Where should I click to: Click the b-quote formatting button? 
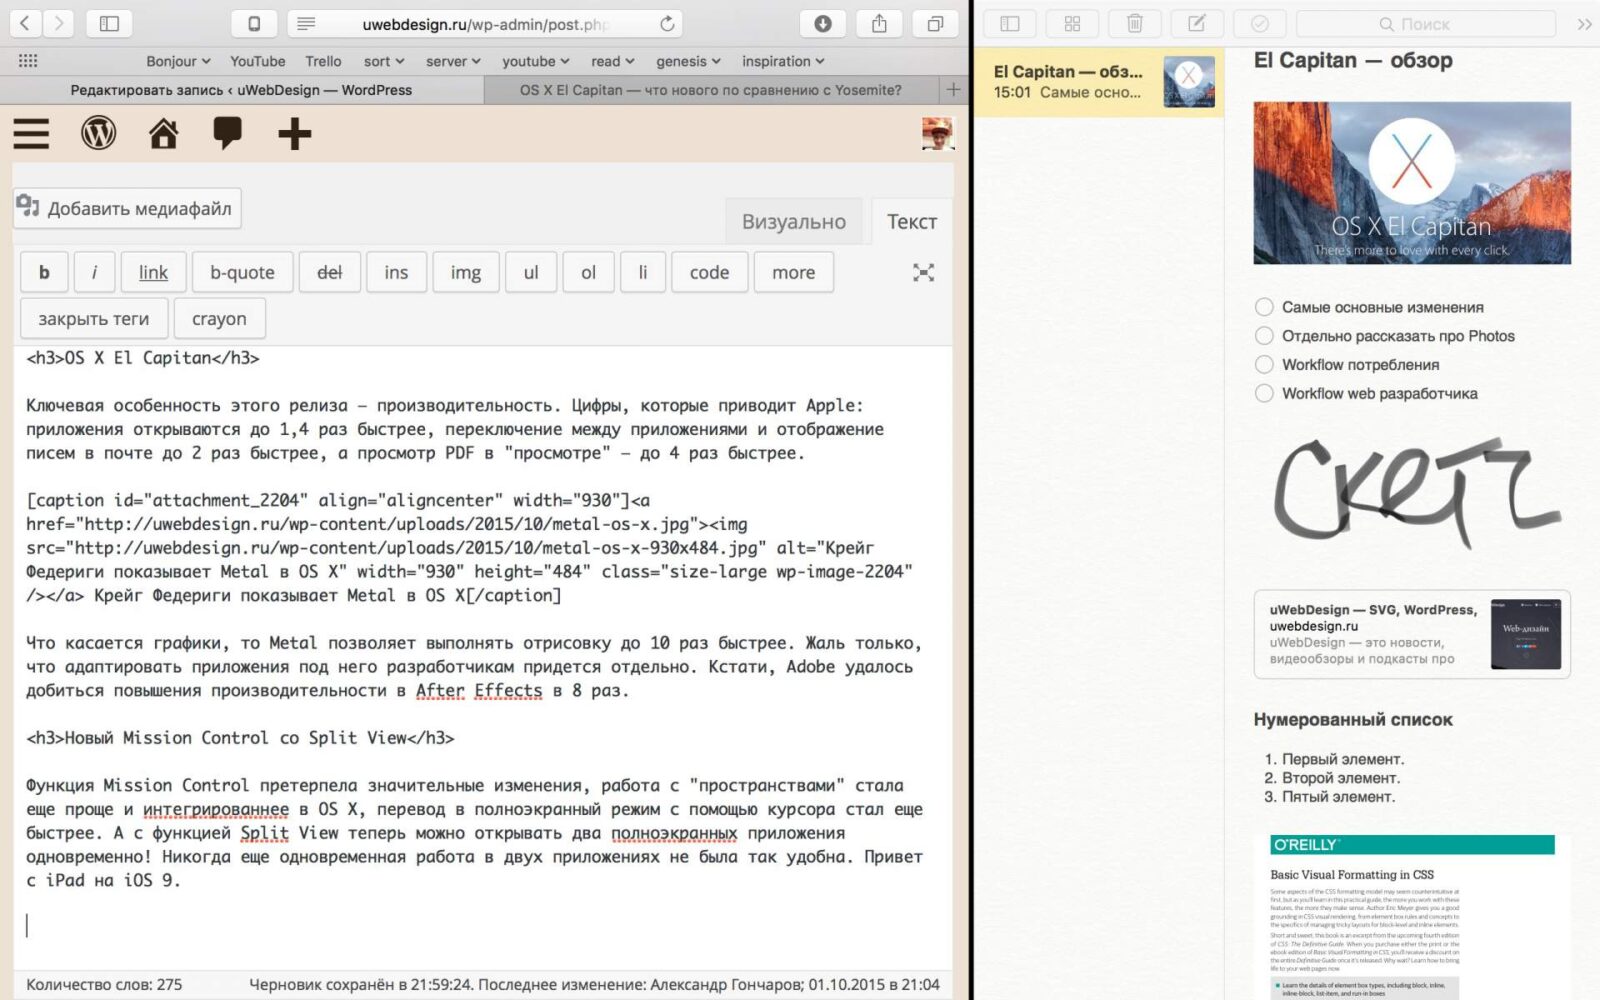[x=242, y=272]
